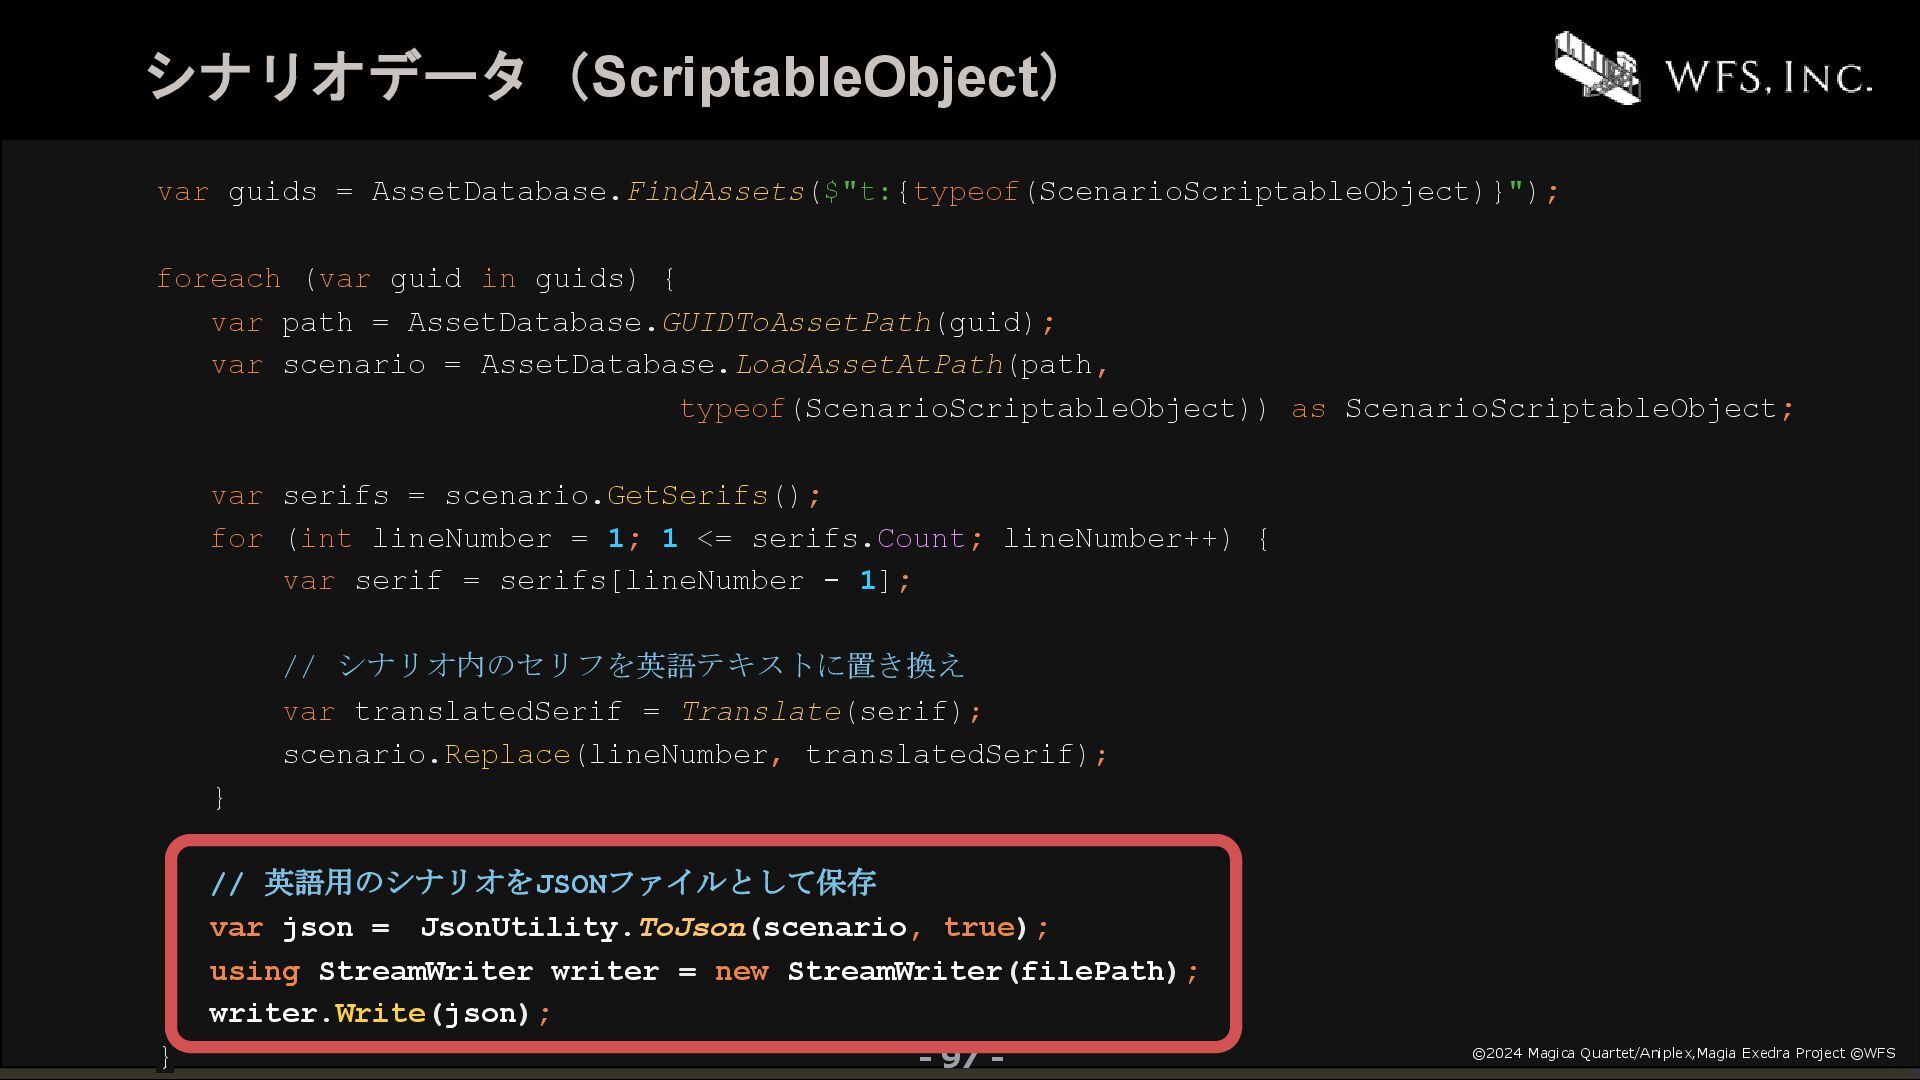Click the GetSerifs method call
1920x1080 pixels.
687,495
